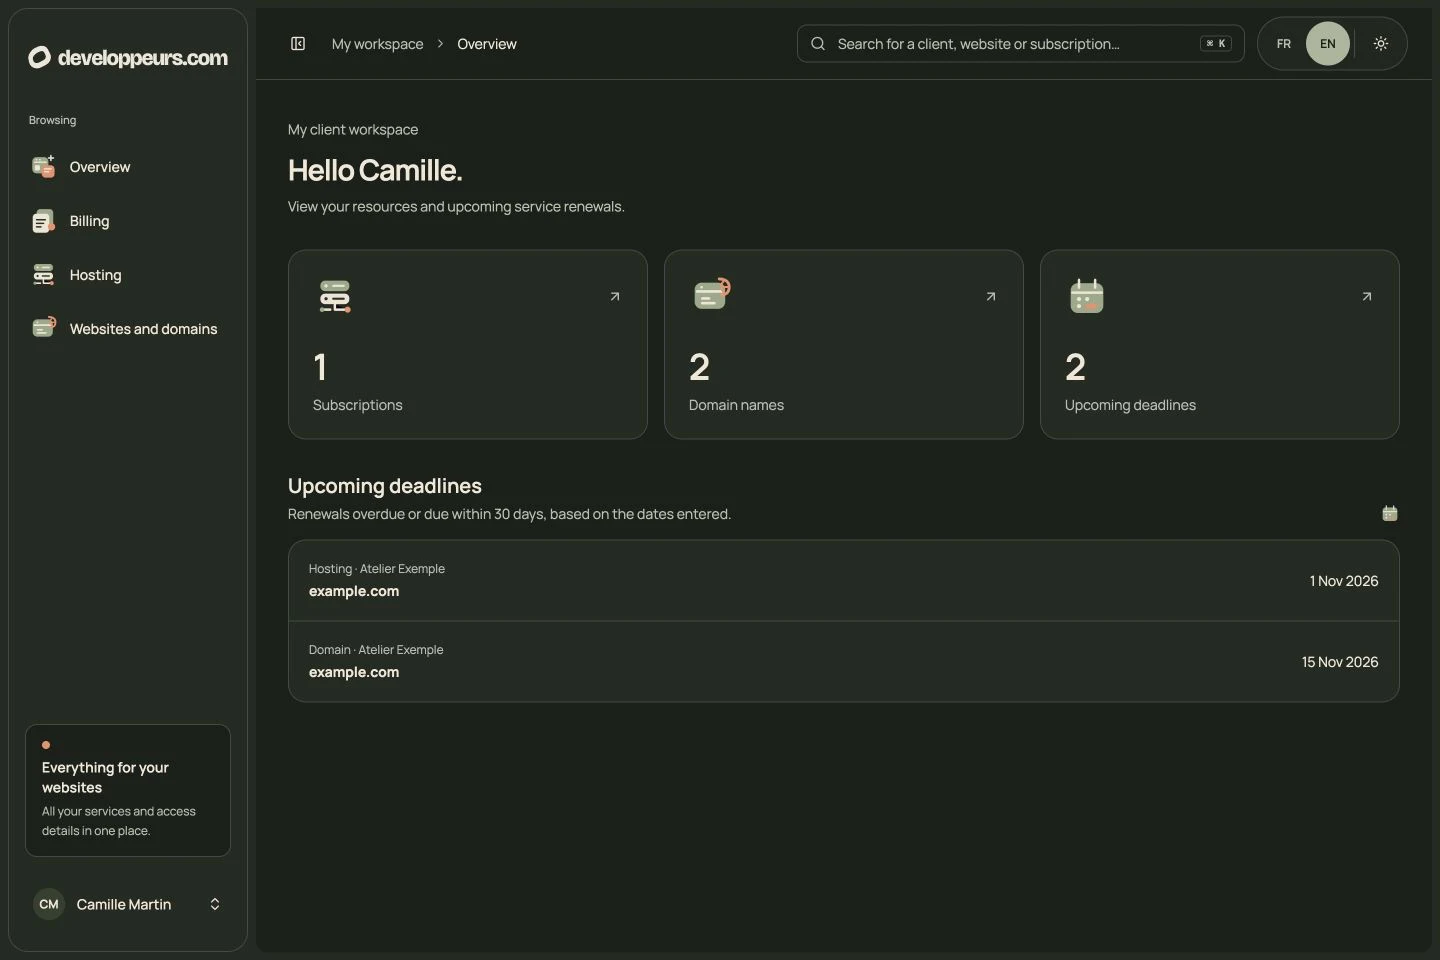Image resolution: width=1440 pixels, height=960 pixels.
Task: Click the small calendar icon beside deadlines heading
Action: 1390,513
